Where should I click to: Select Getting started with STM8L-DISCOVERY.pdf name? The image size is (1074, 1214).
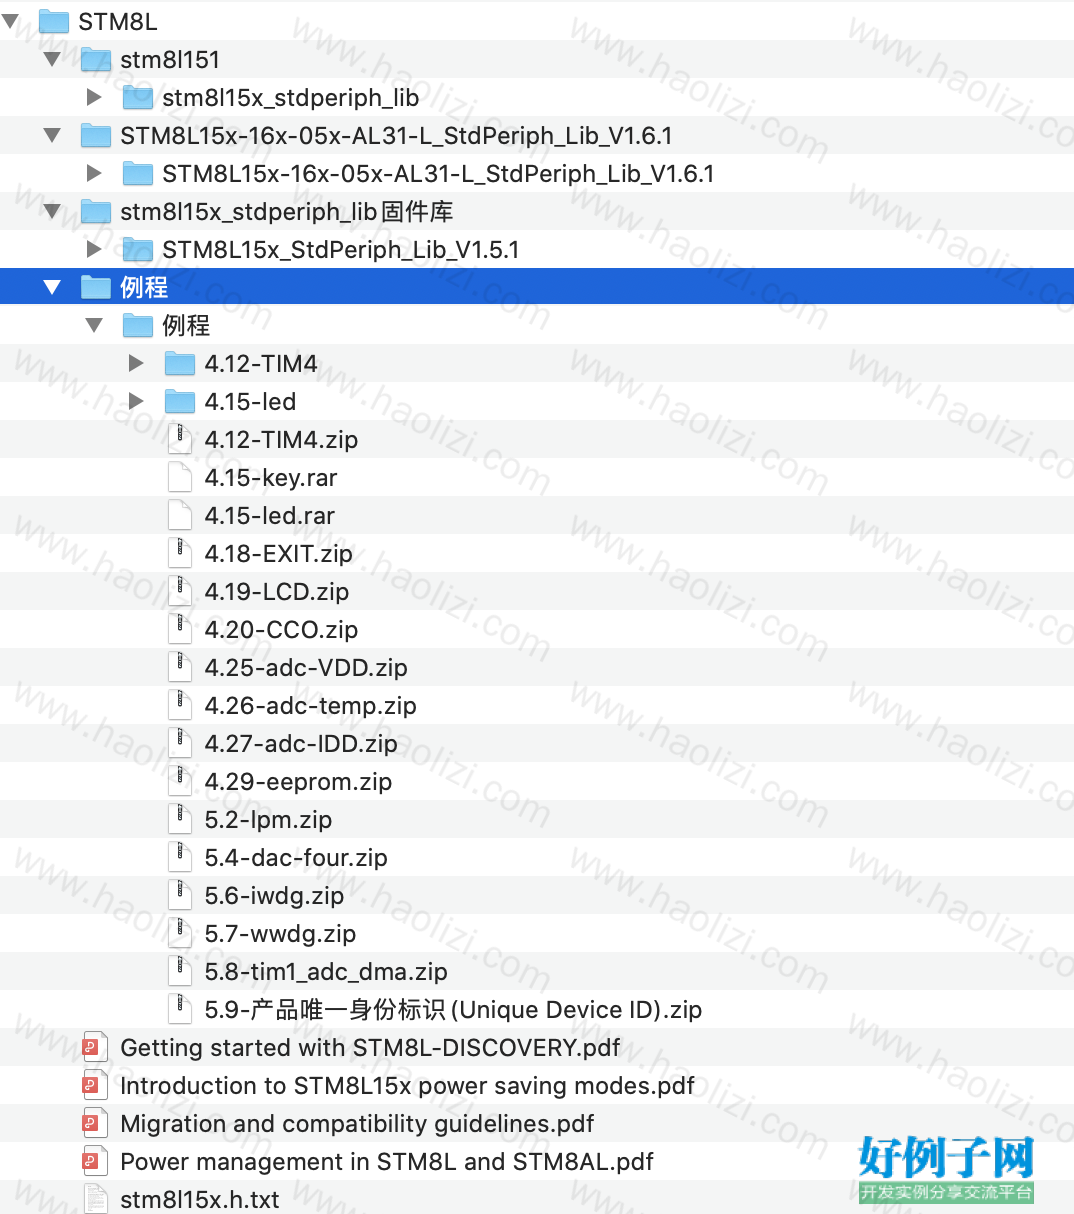[x=370, y=1048]
